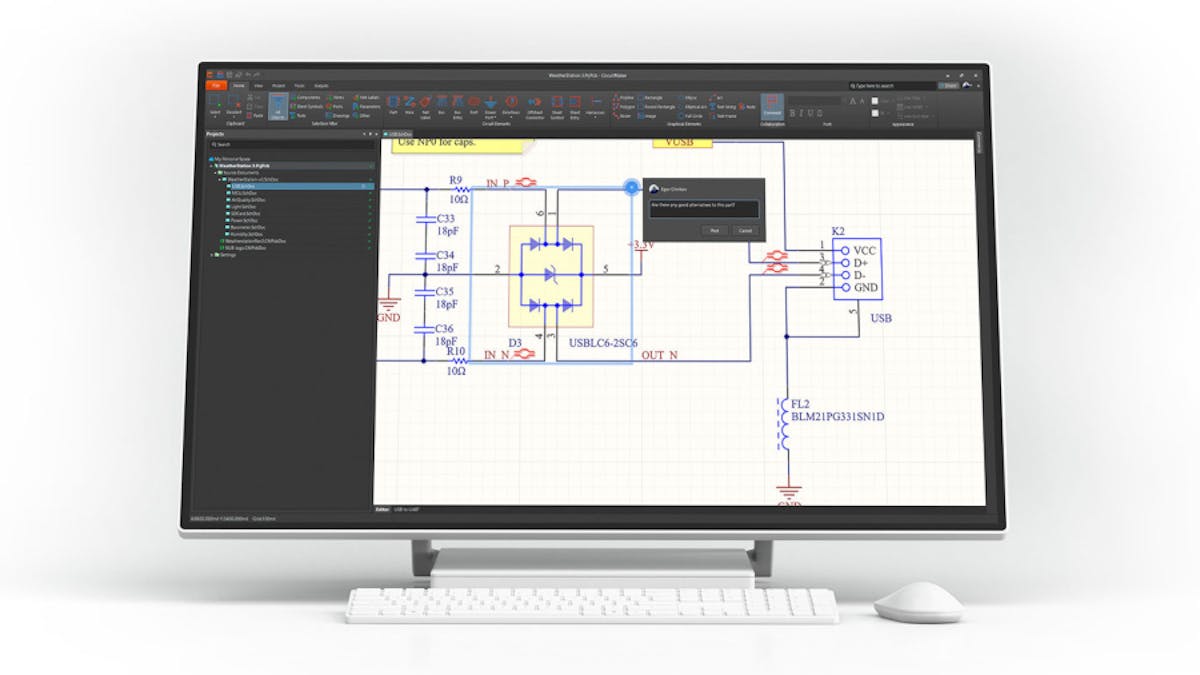Viewport: 1200px width, 675px height.
Task: Select the Sheet Entry tool
Action: tap(575, 105)
